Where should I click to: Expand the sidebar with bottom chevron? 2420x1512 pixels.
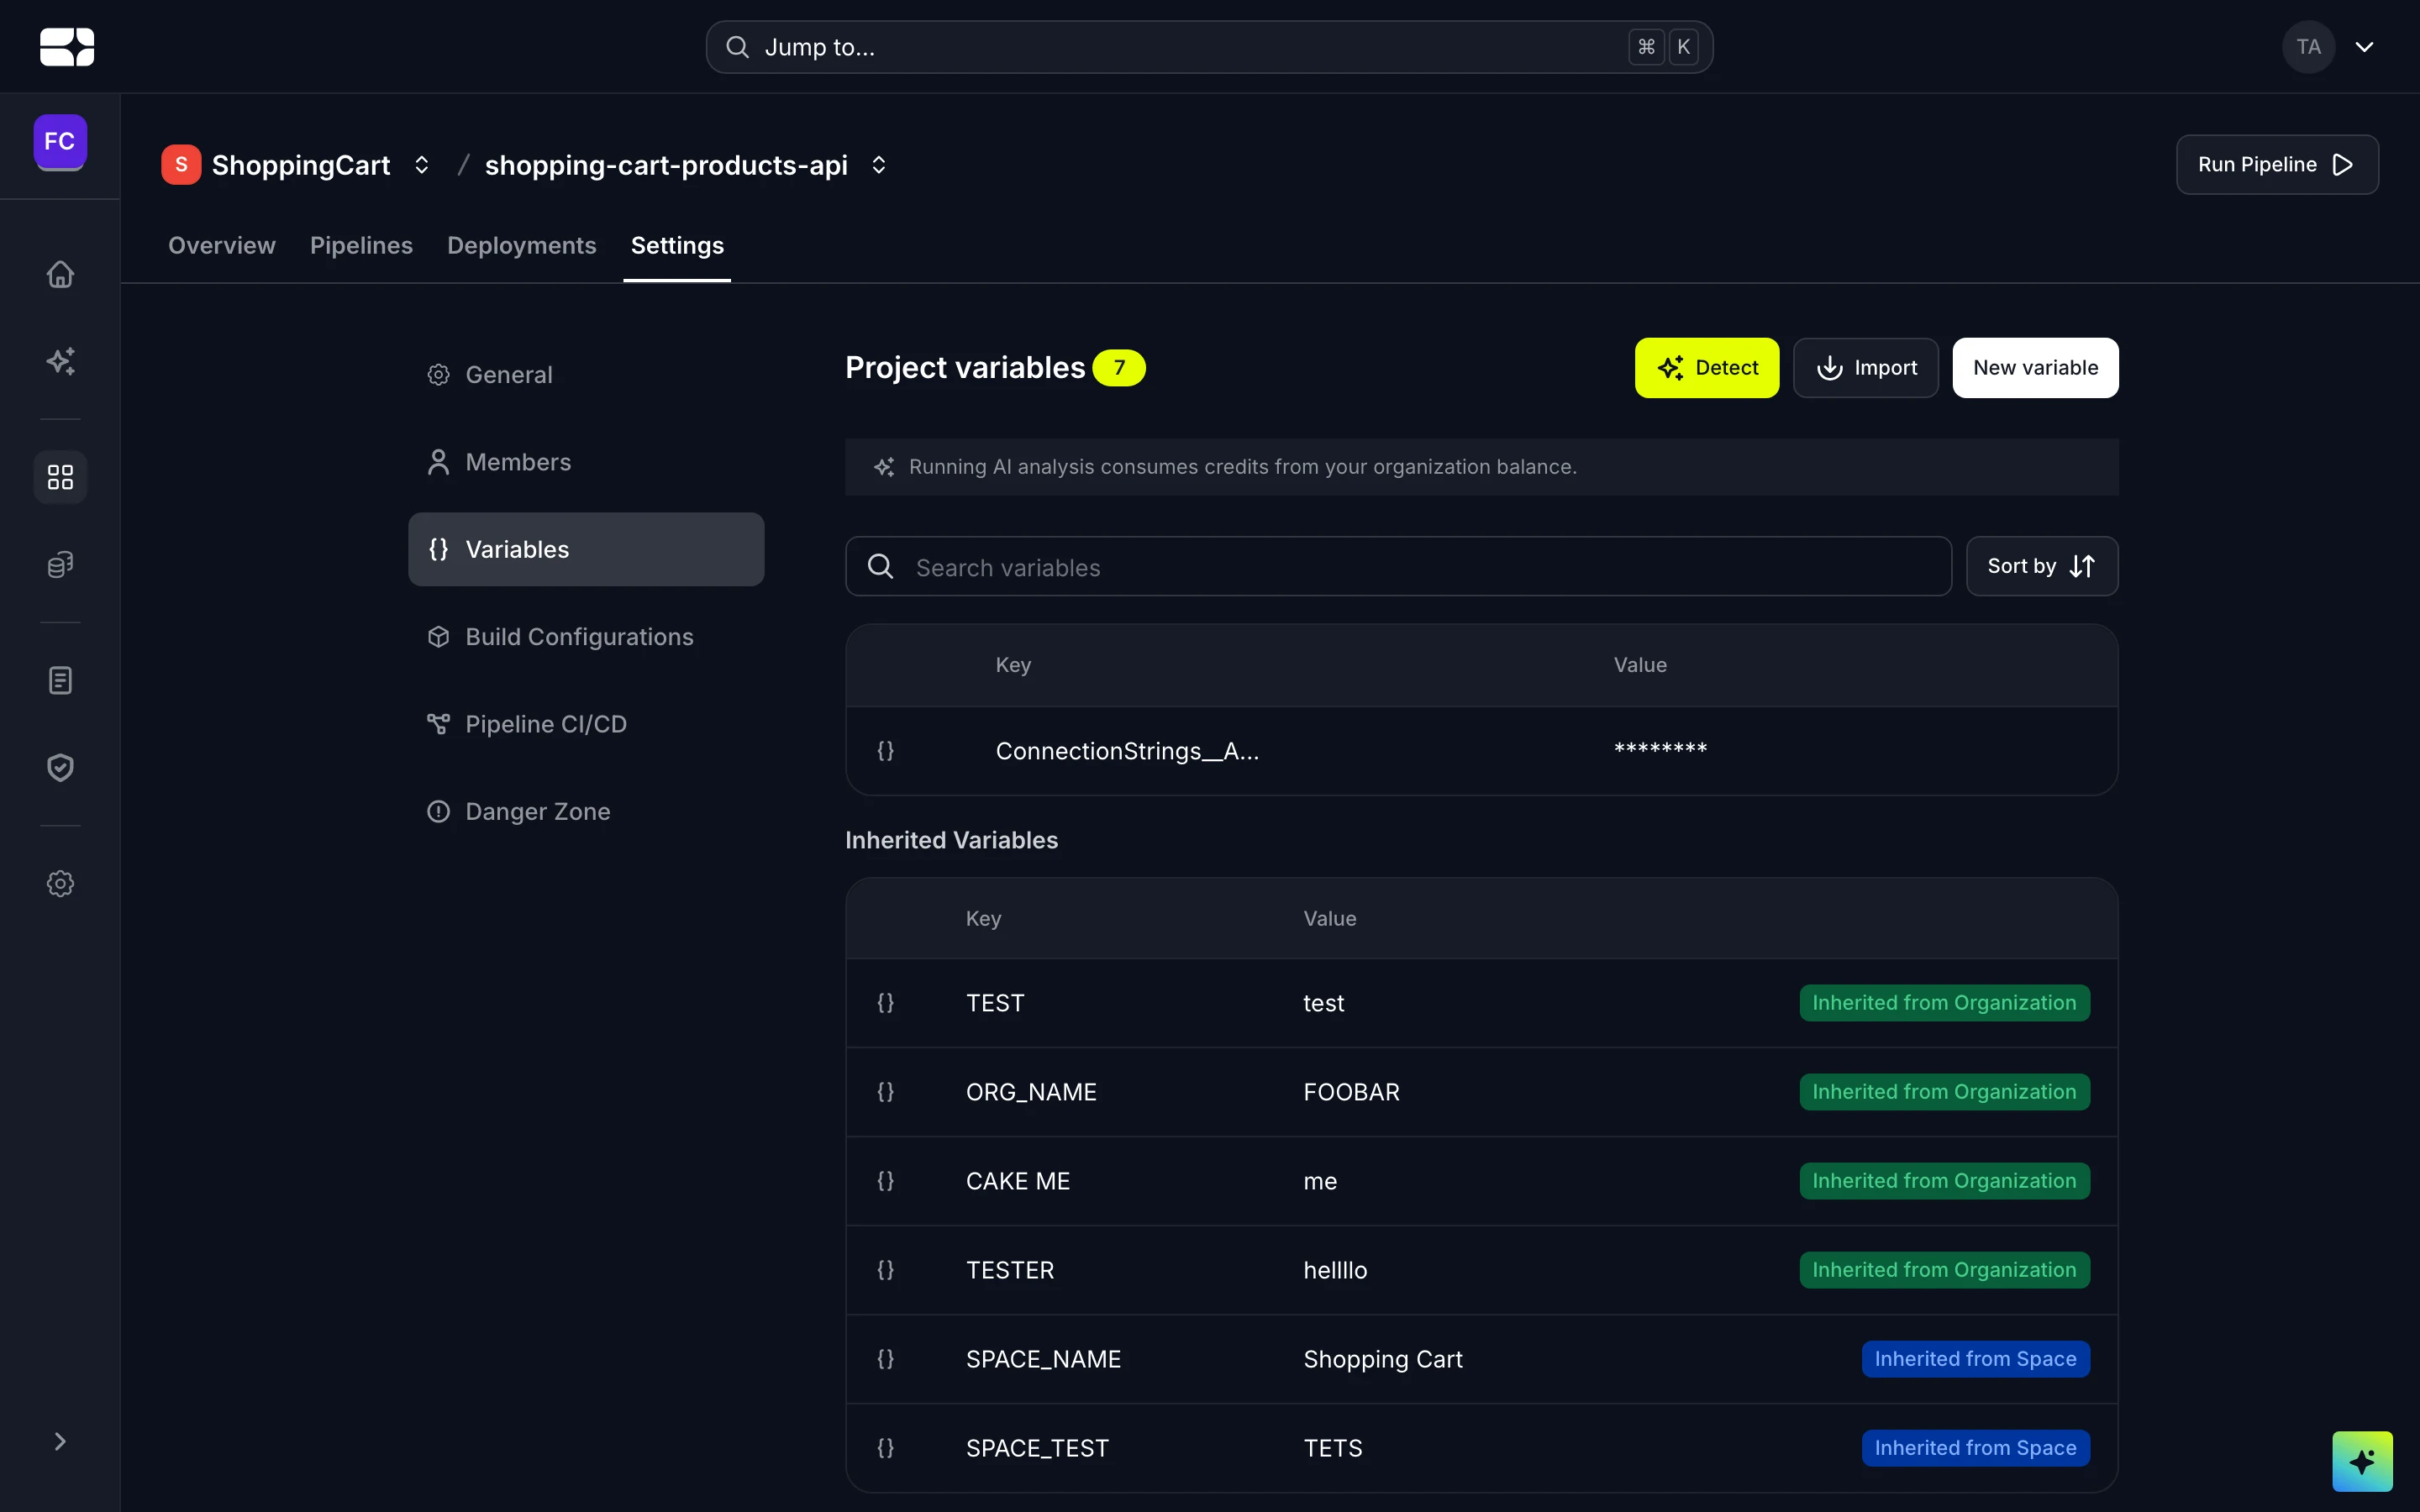pos(60,1441)
